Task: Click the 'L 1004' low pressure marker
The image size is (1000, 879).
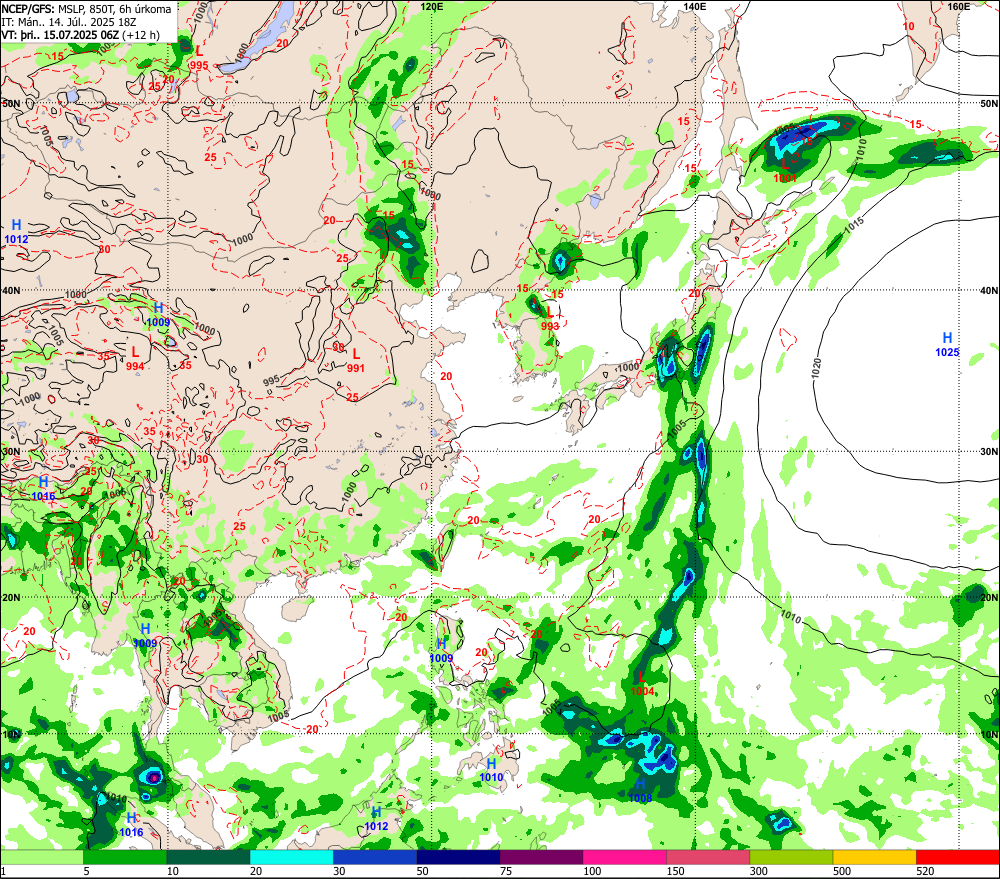Action: 642,684
